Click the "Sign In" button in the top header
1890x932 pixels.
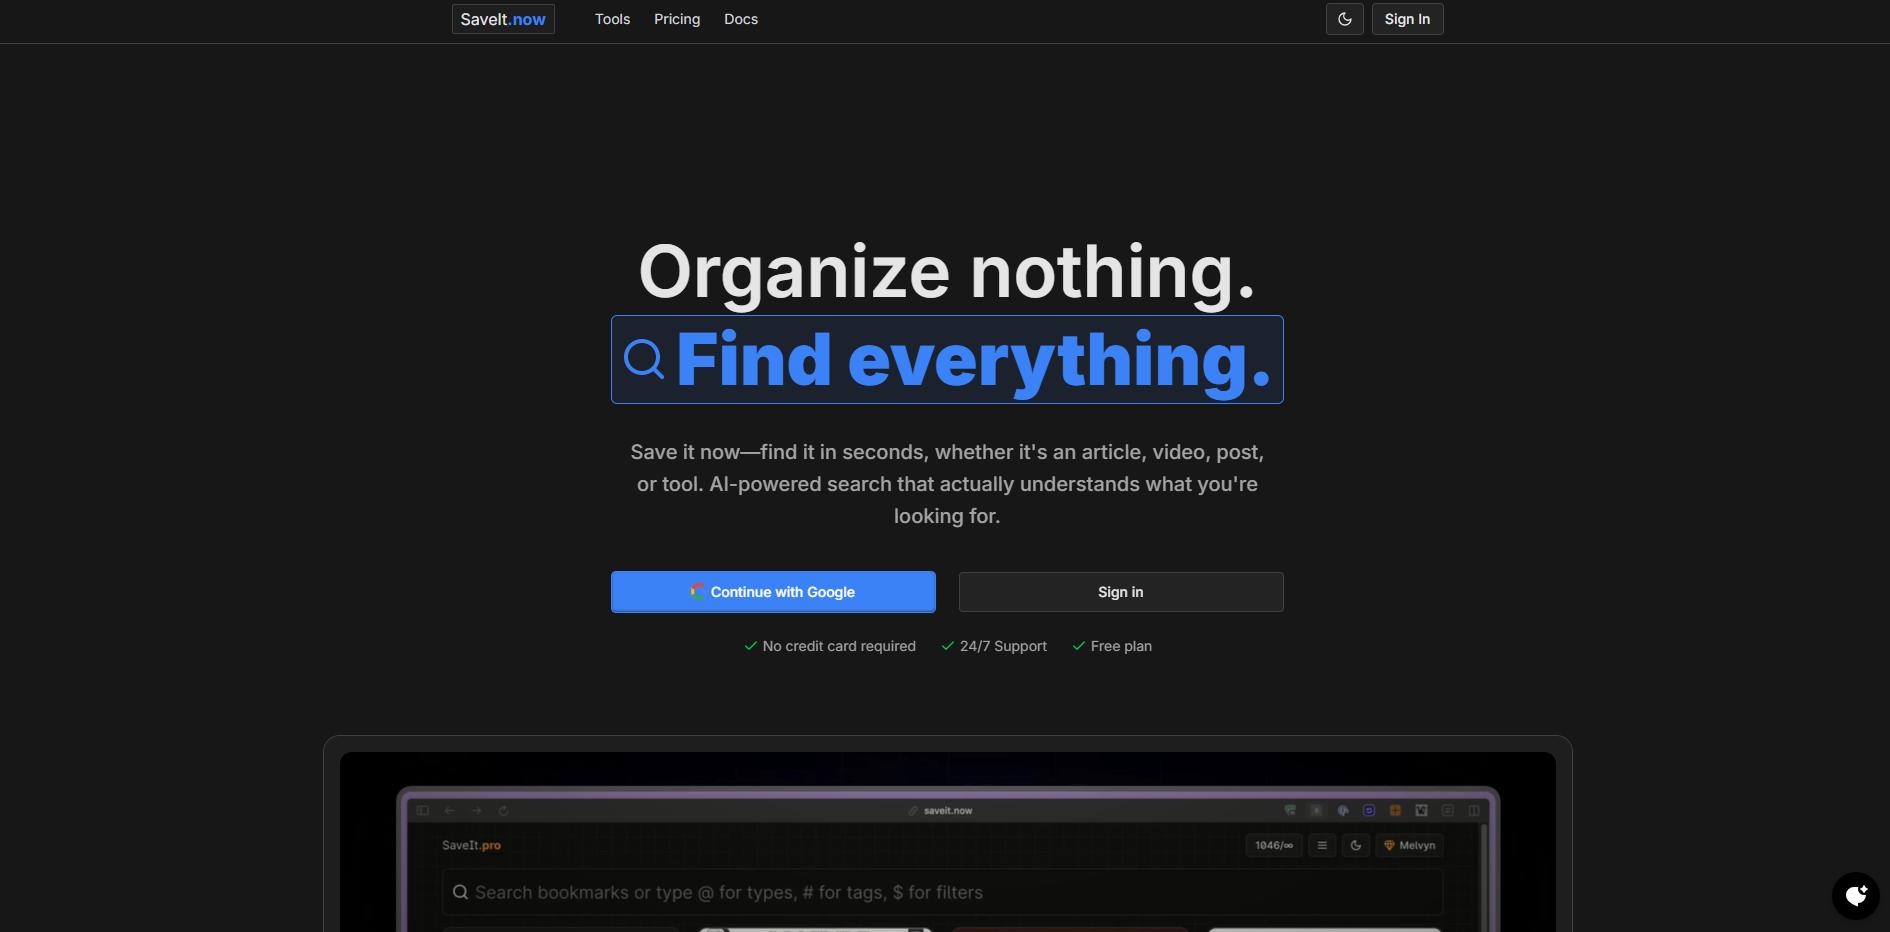(x=1406, y=19)
